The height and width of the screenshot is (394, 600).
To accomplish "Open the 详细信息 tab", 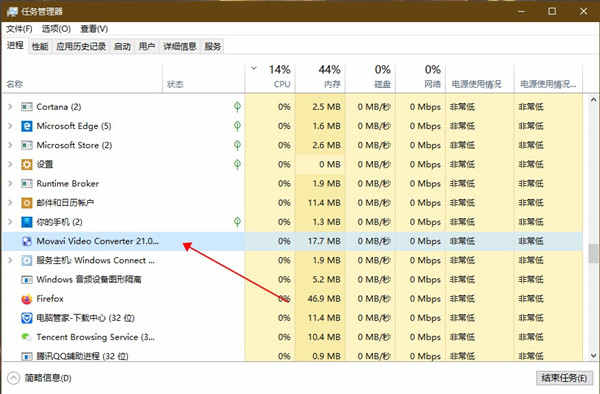I will tap(180, 47).
